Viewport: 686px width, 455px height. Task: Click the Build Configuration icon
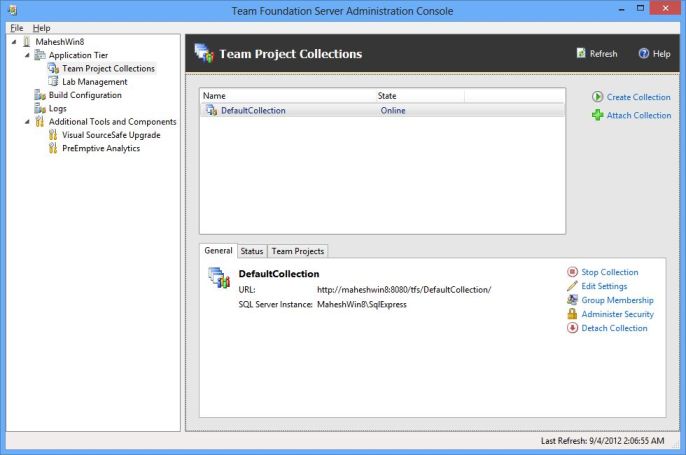(40, 95)
